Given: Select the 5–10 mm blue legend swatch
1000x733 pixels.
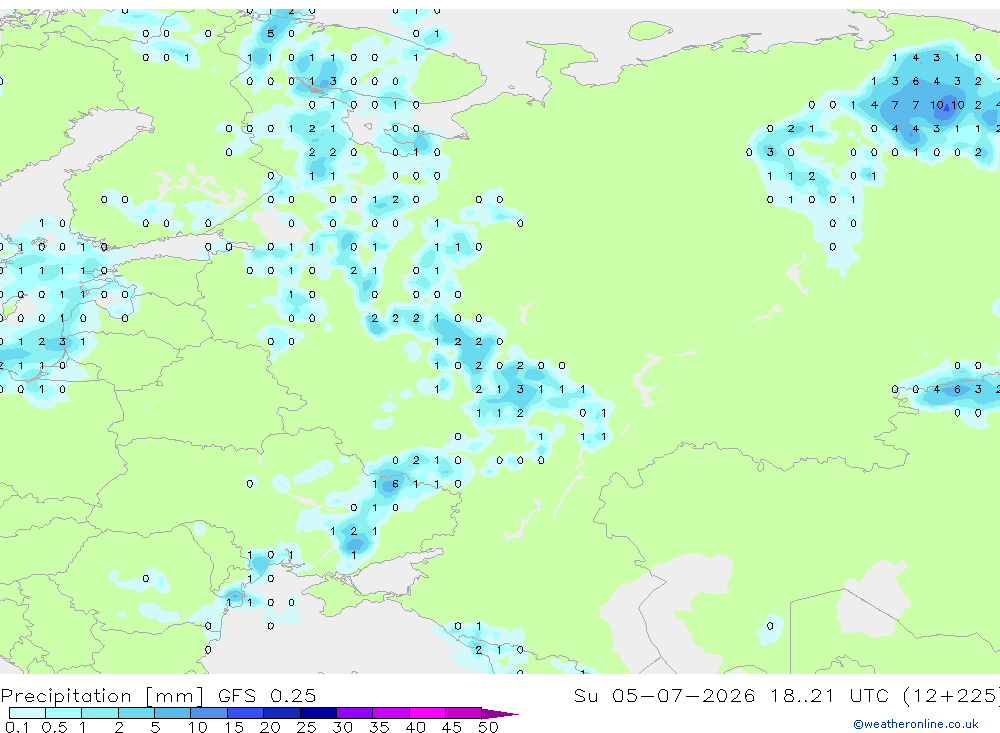Looking at the screenshot, I should 173,713.
